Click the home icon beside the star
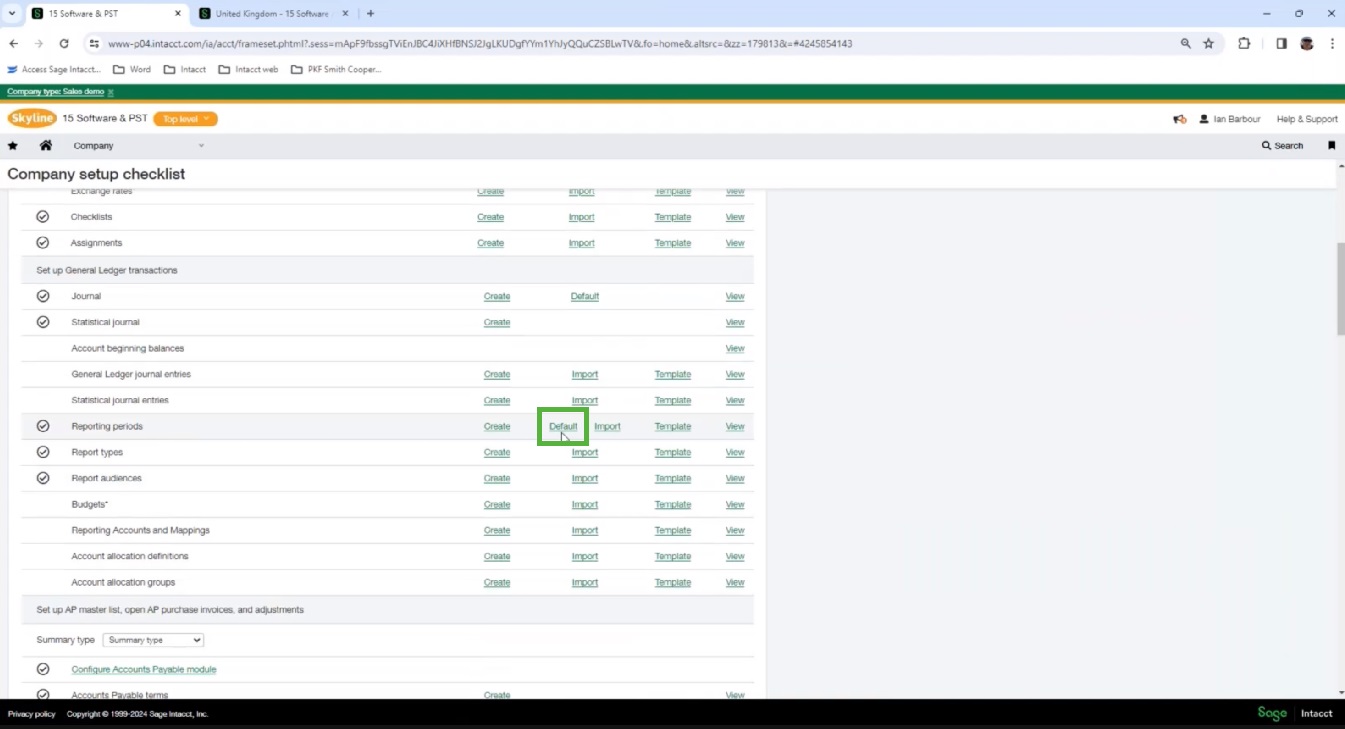Screen dimensions: 1345x729 (x=44, y=145)
